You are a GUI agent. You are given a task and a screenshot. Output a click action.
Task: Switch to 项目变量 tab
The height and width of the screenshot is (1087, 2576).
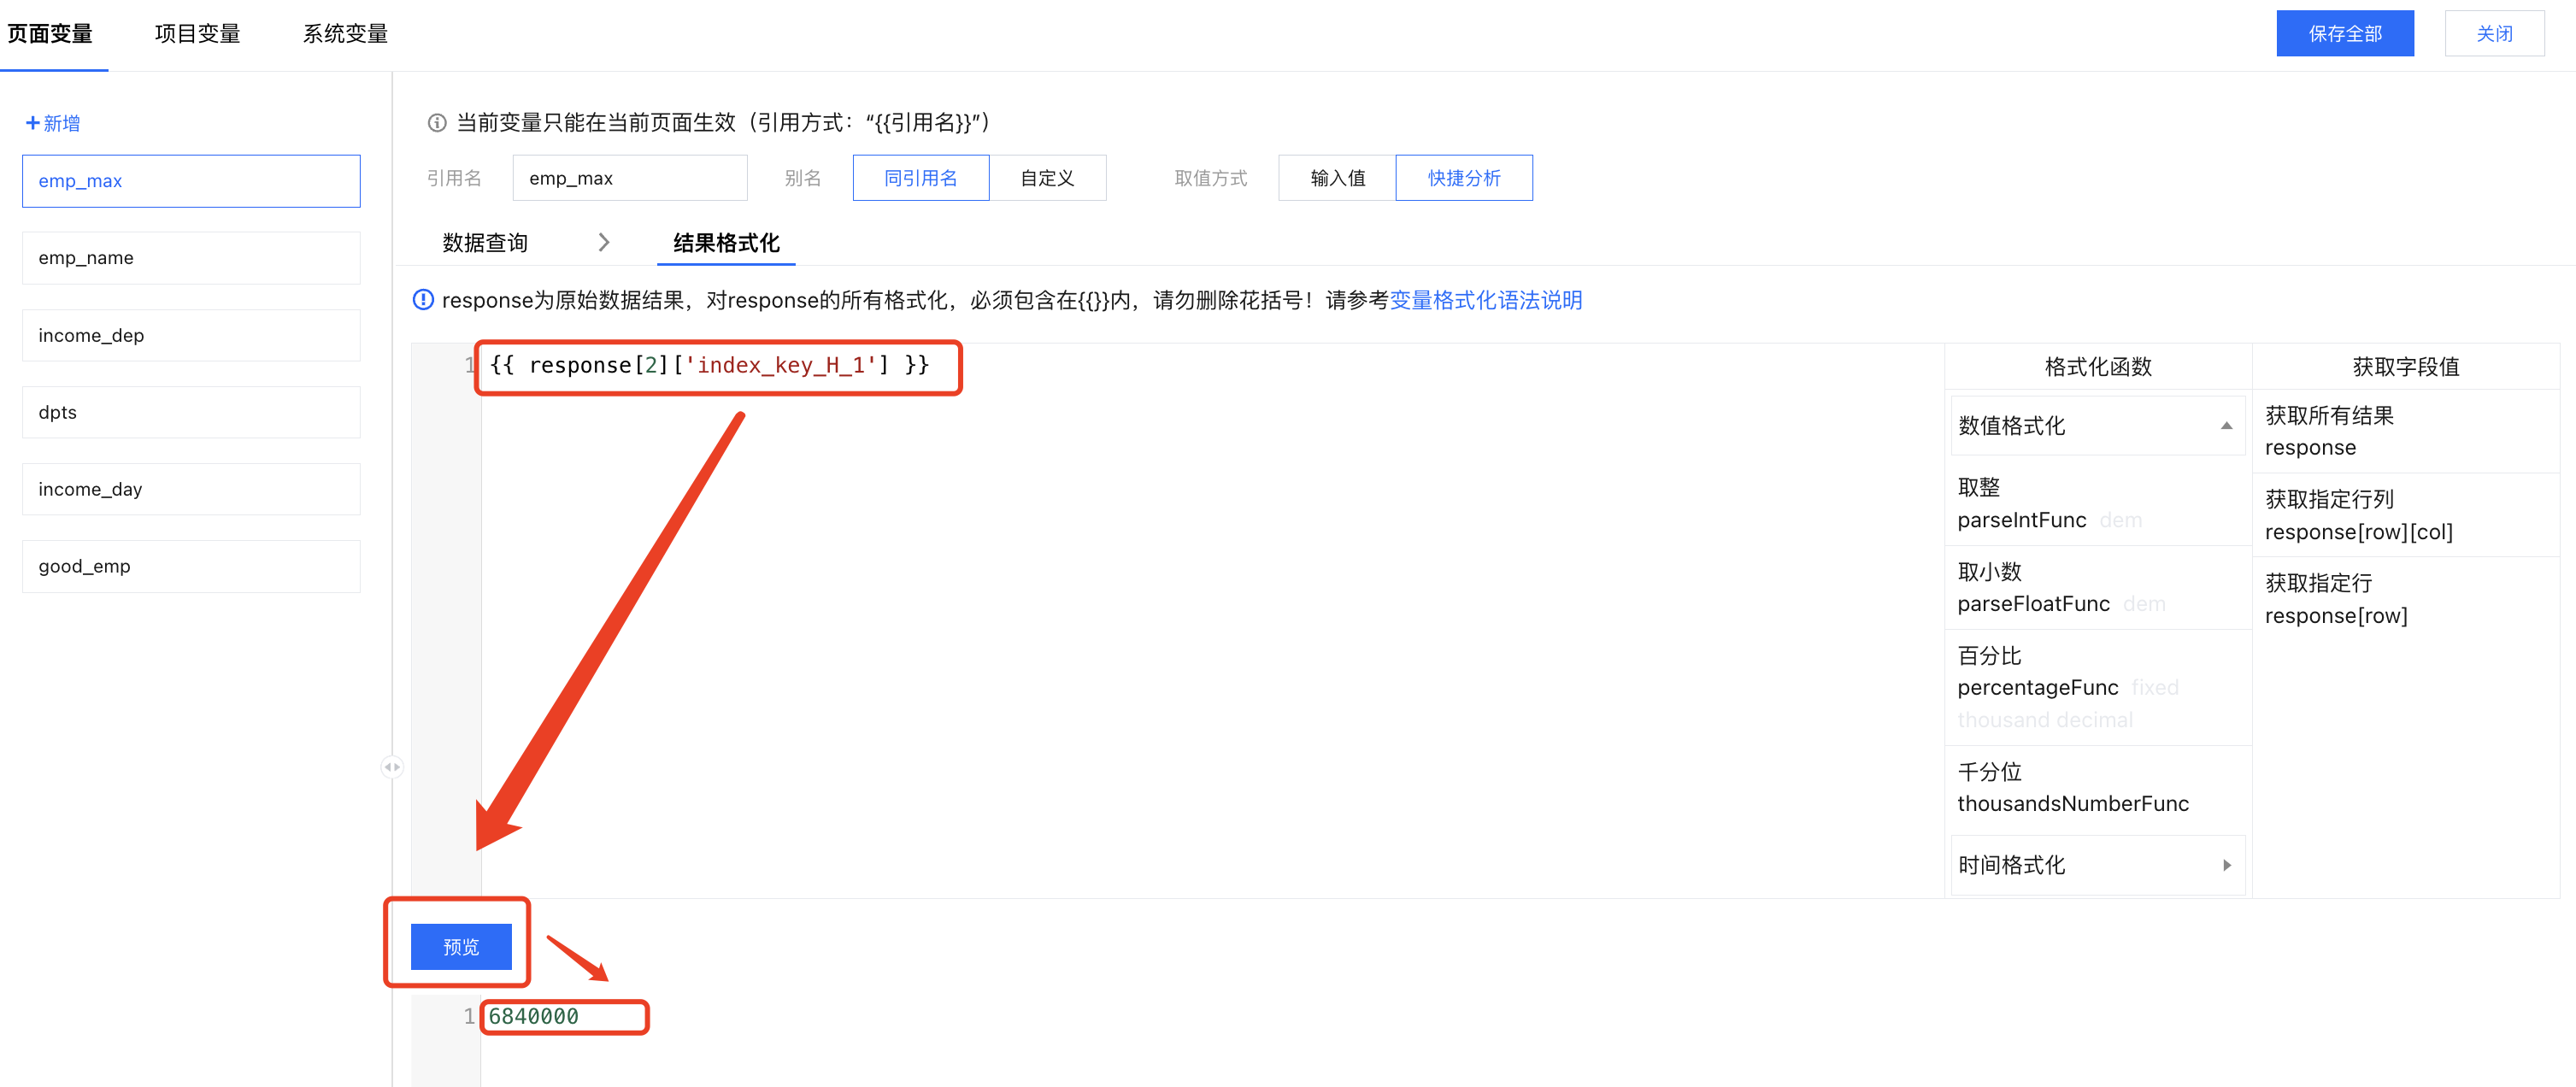(x=197, y=34)
